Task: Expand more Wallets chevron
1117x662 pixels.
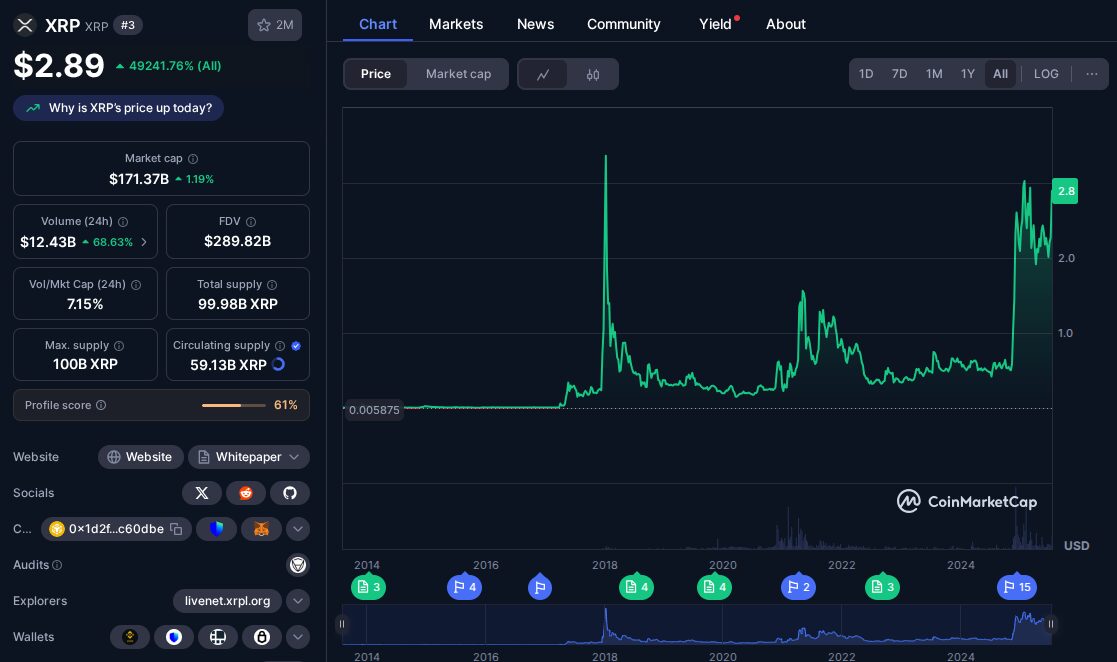Action: tap(298, 637)
